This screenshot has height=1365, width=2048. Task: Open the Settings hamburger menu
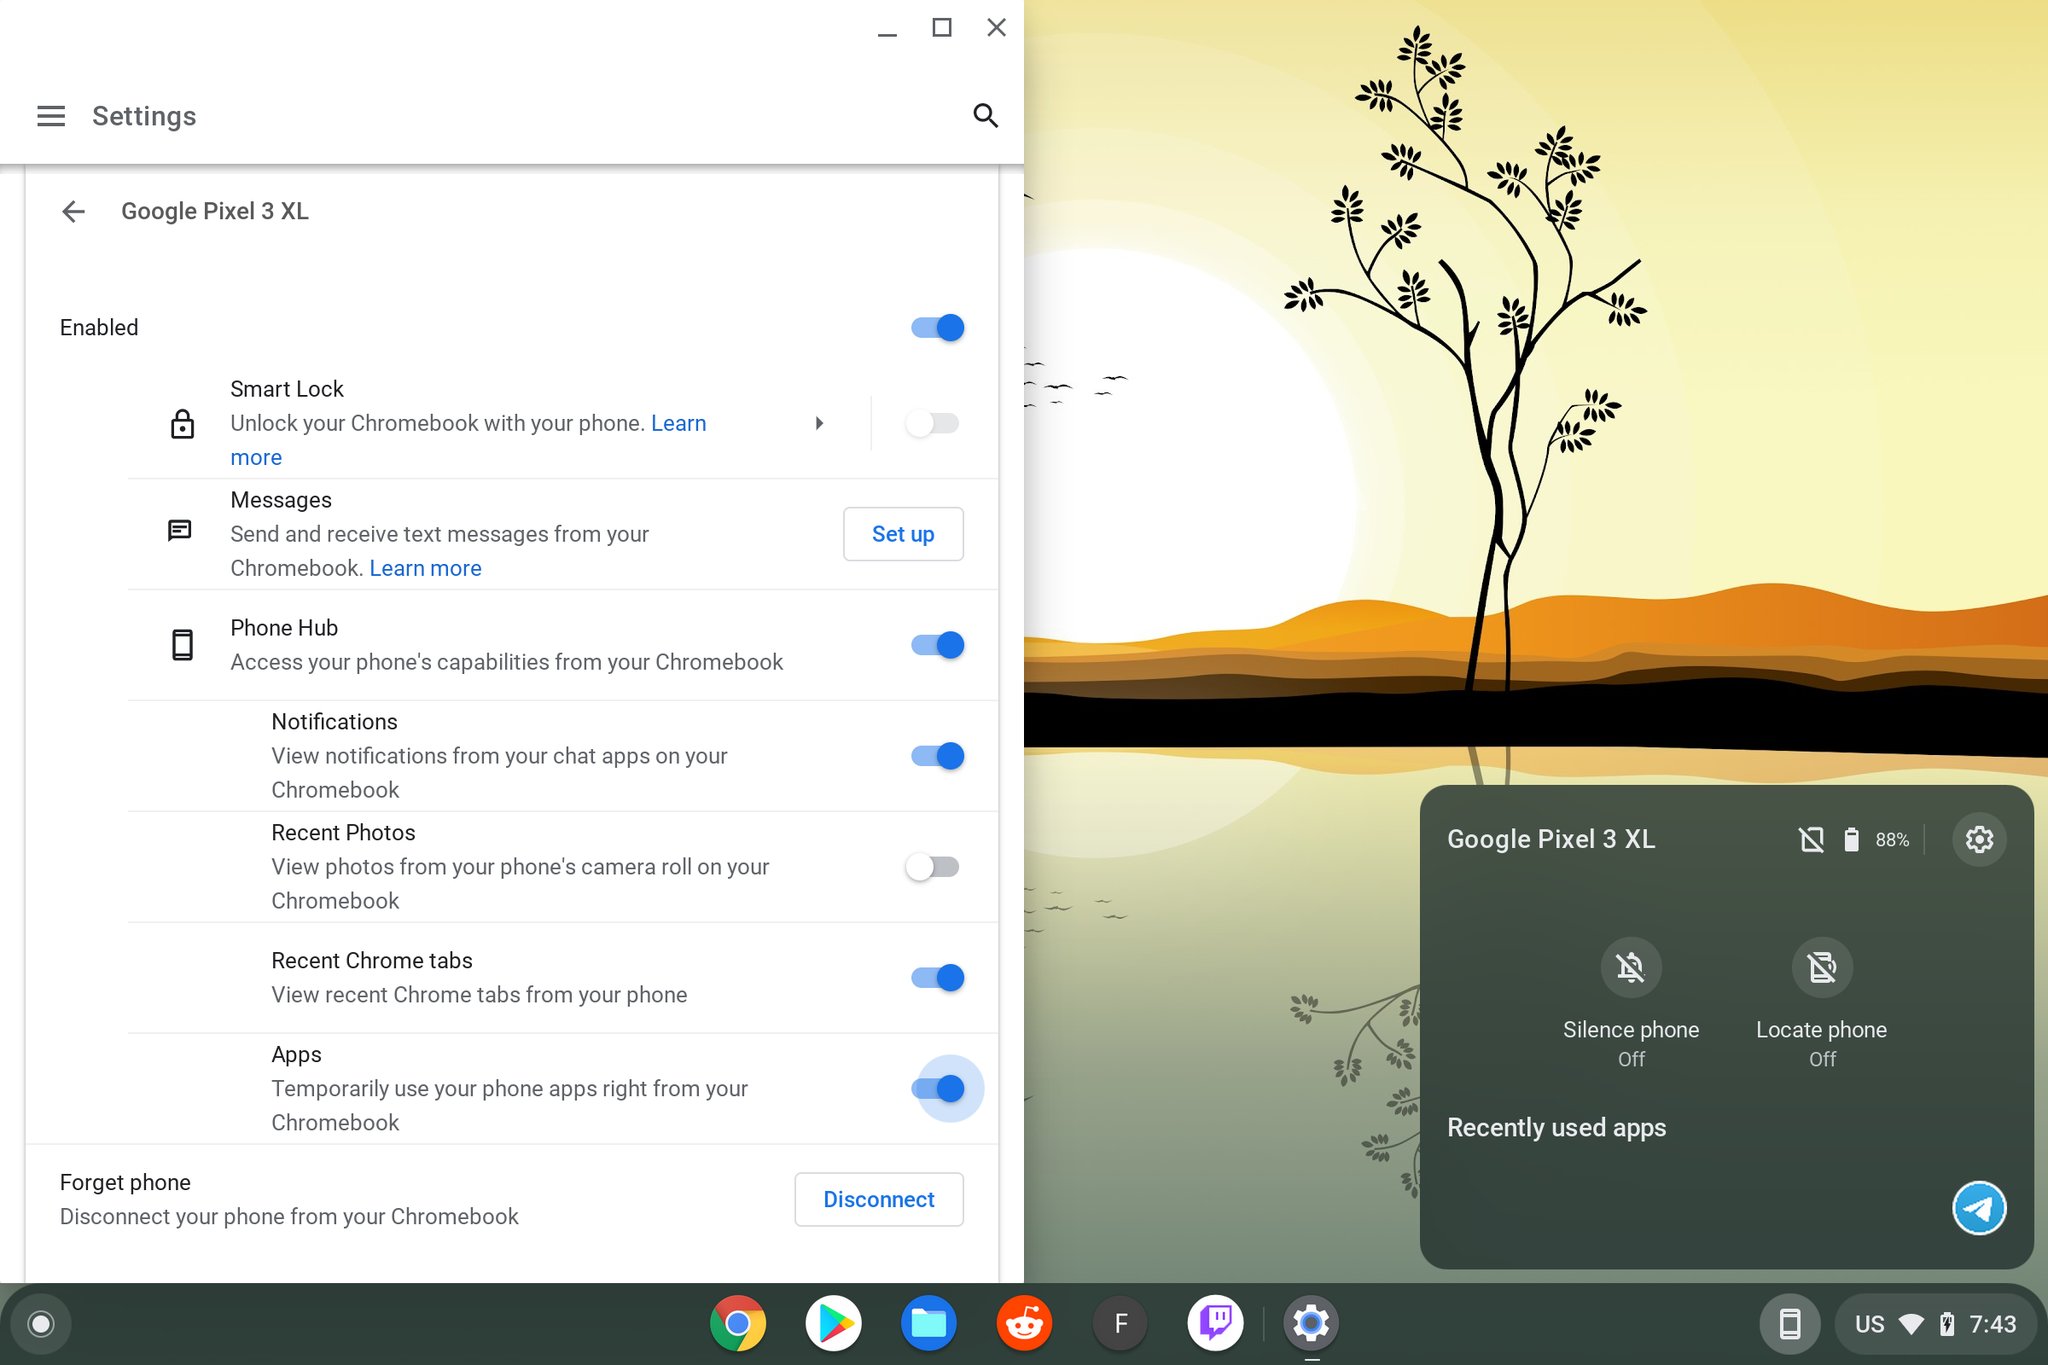[51, 116]
